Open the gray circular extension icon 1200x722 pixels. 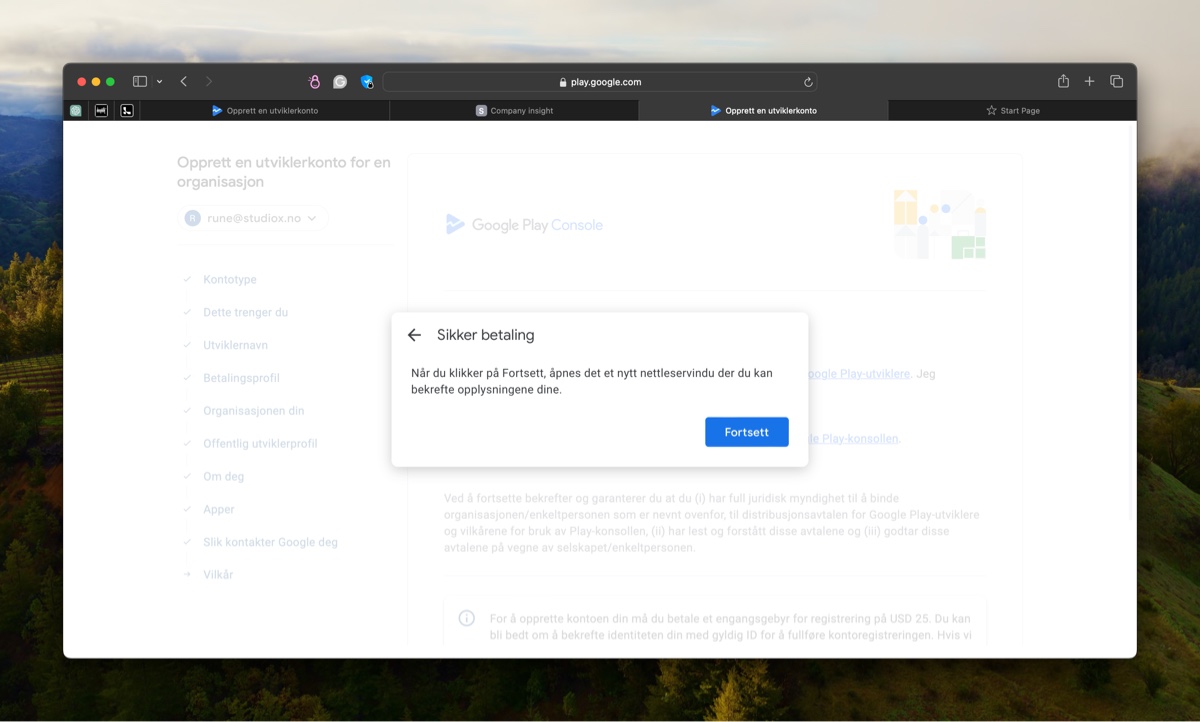pyautogui.click(x=340, y=82)
